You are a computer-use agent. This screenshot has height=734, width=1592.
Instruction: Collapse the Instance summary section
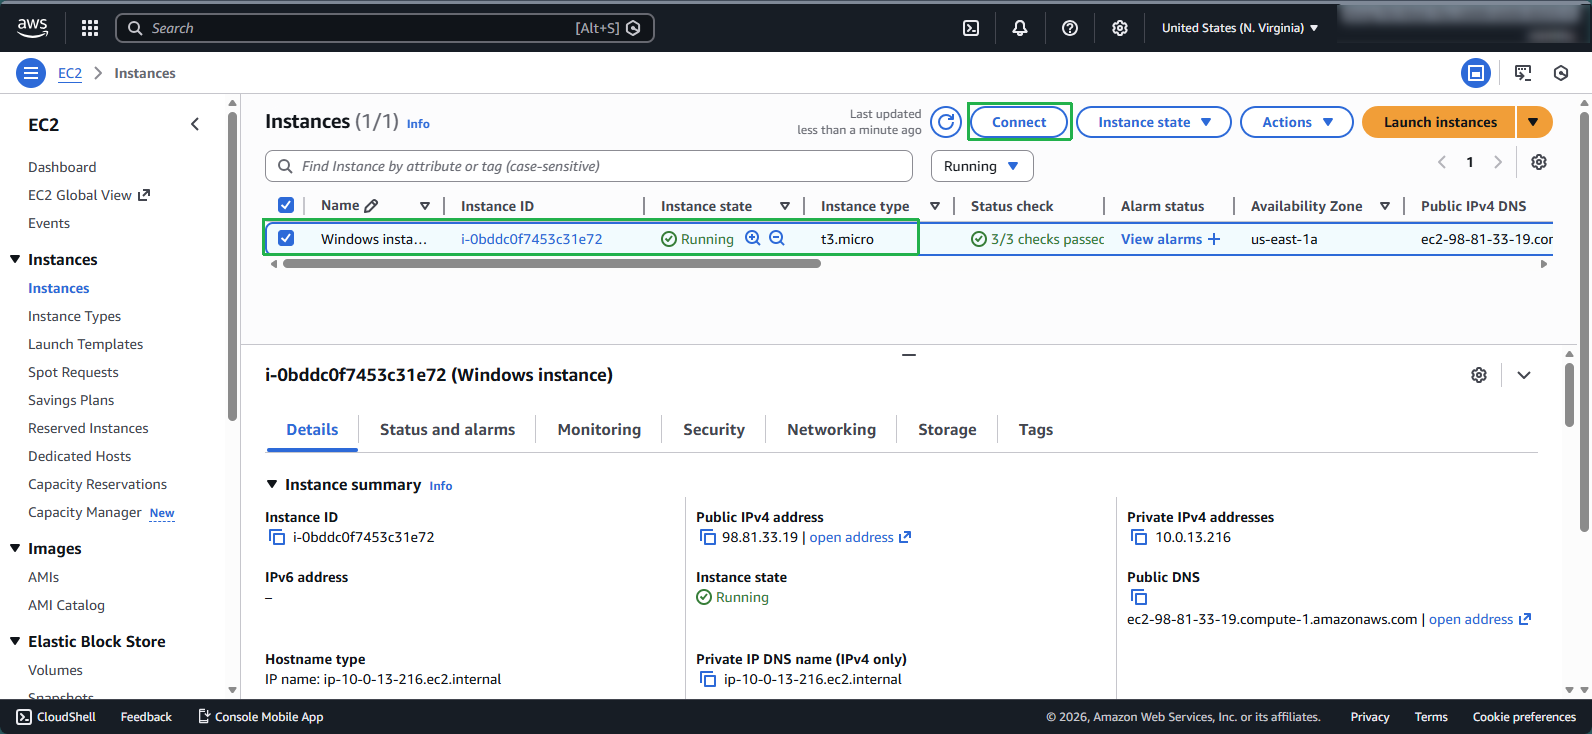pyautogui.click(x=272, y=485)
